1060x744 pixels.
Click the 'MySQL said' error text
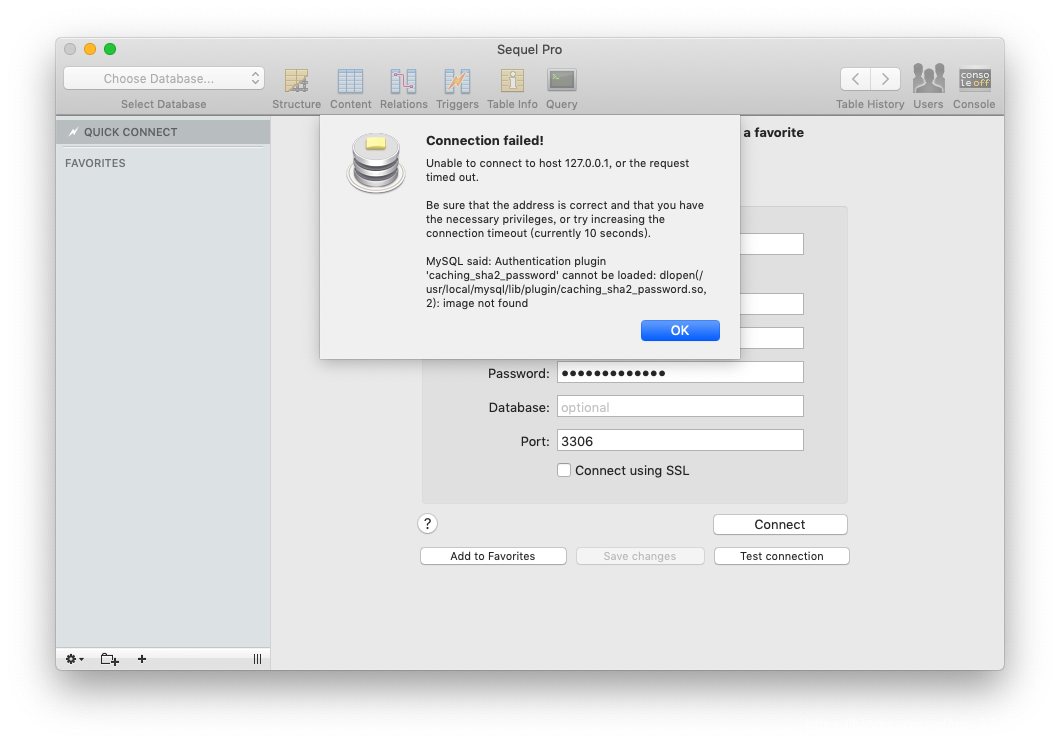coord(567,282)
